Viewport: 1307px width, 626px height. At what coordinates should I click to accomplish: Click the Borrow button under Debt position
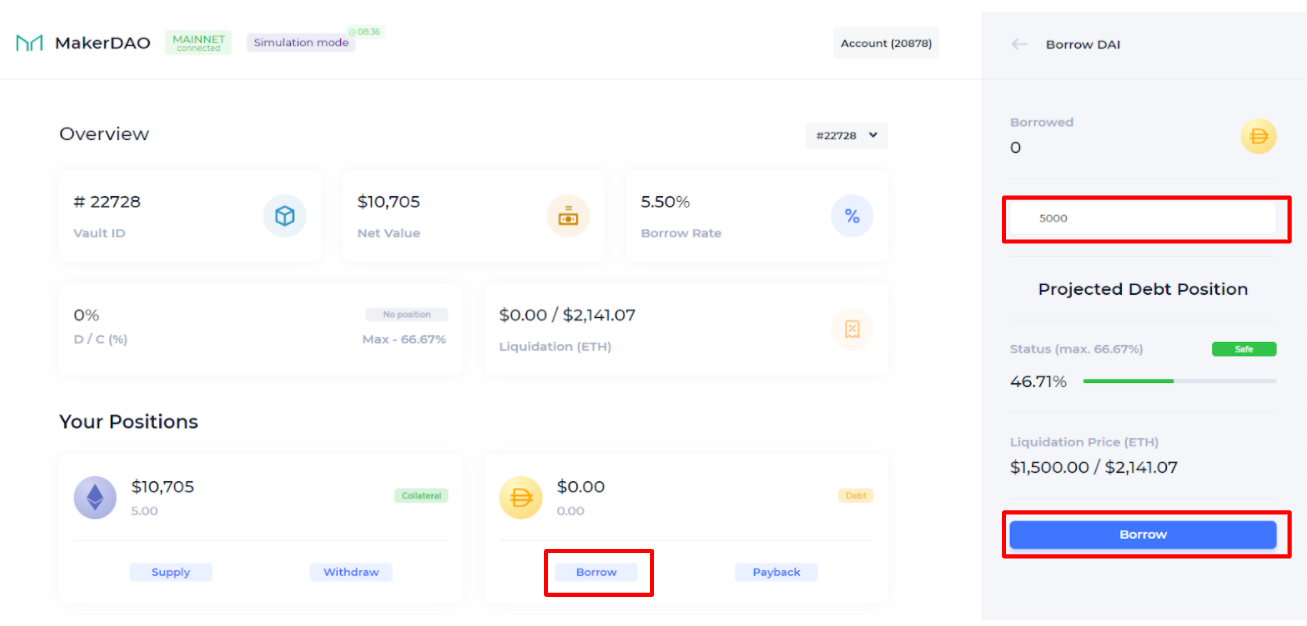coord(596,572)
